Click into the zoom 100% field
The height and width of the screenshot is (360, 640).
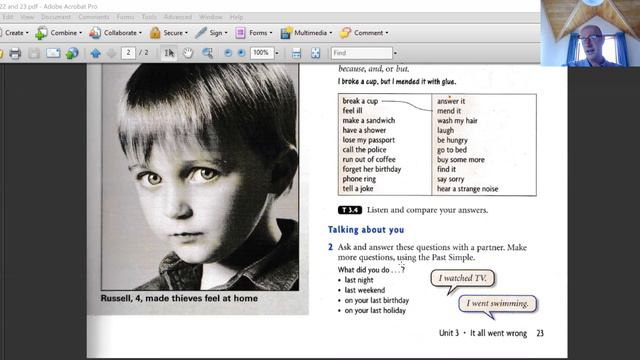[x=261, y=53]
